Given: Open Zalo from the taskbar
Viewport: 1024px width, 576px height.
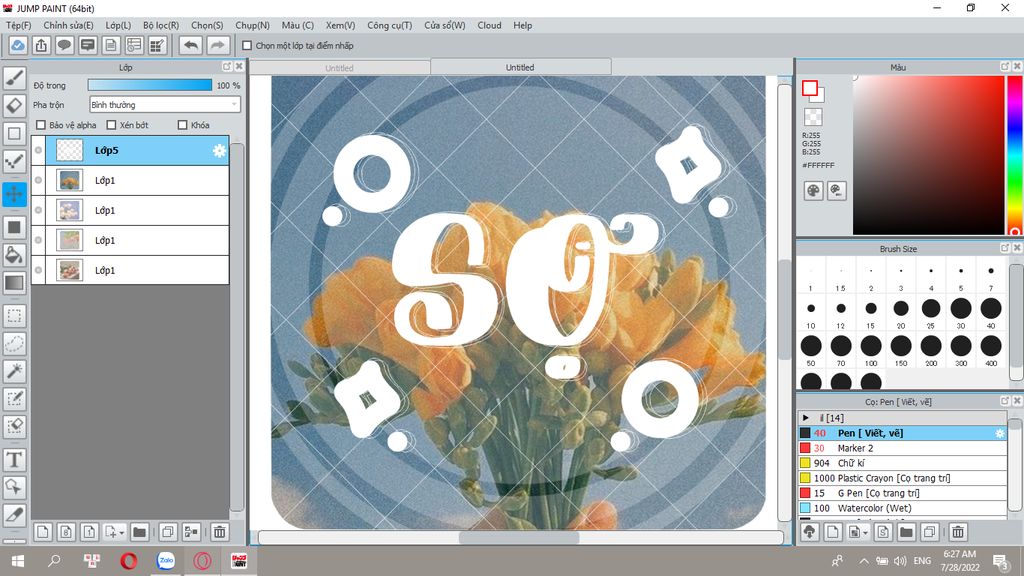Looking at the screenshot, I should (166, 561).
